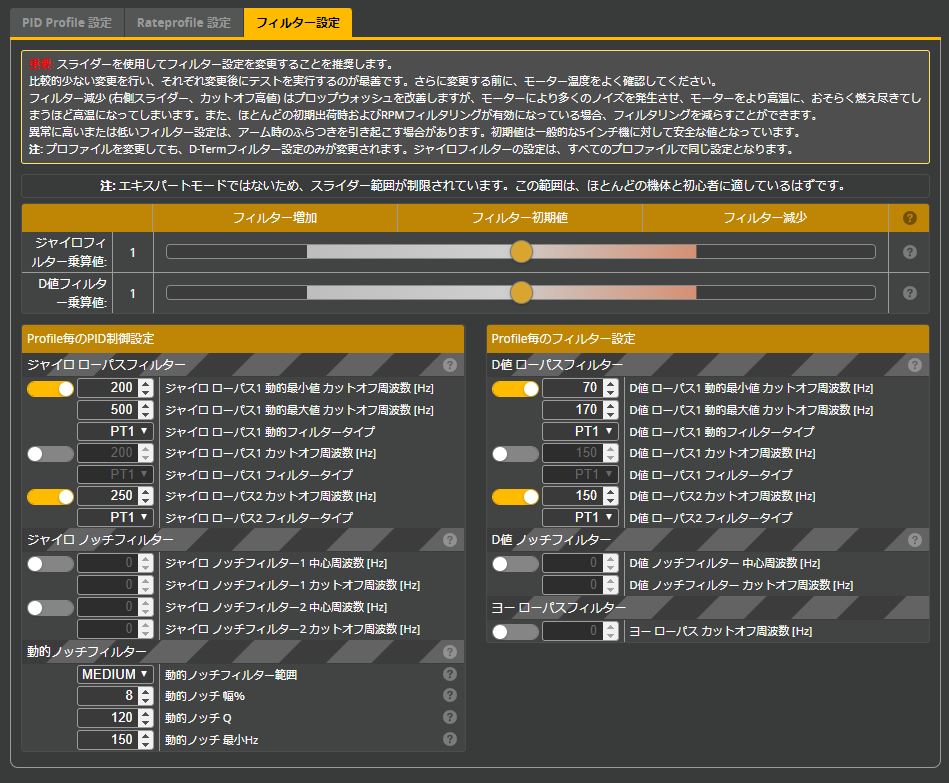Adjust the D値フィルター乗算値 slider handle

[x=521, y=293]
